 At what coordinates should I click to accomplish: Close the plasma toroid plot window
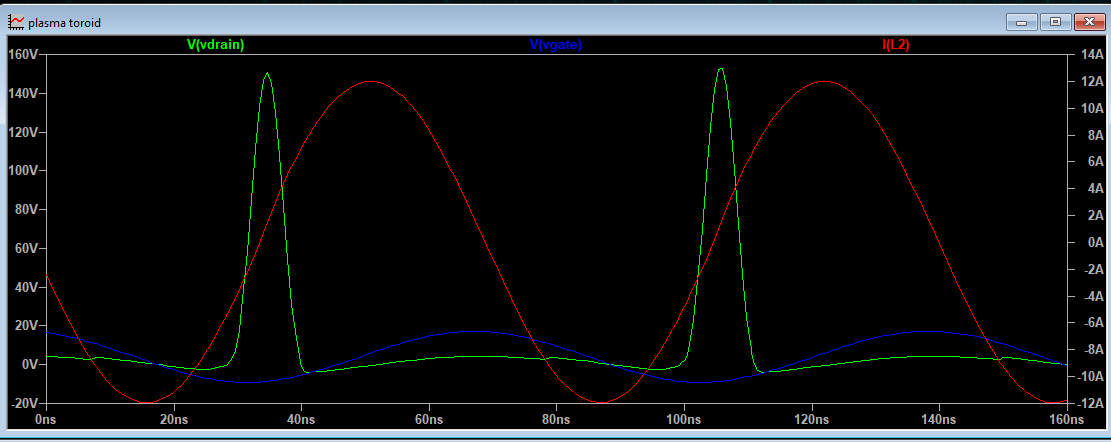(1087, 21)
